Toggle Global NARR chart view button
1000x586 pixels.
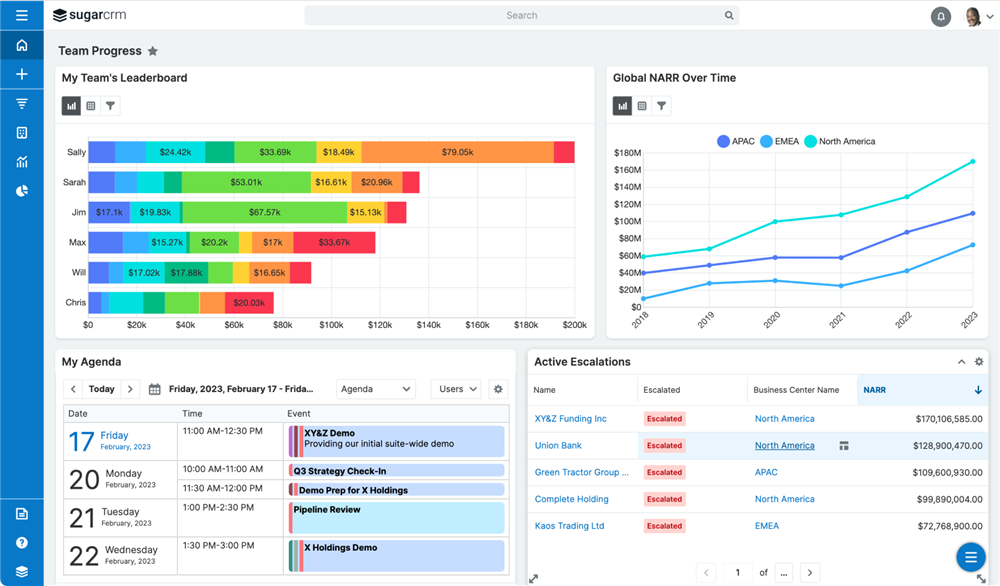622,106
